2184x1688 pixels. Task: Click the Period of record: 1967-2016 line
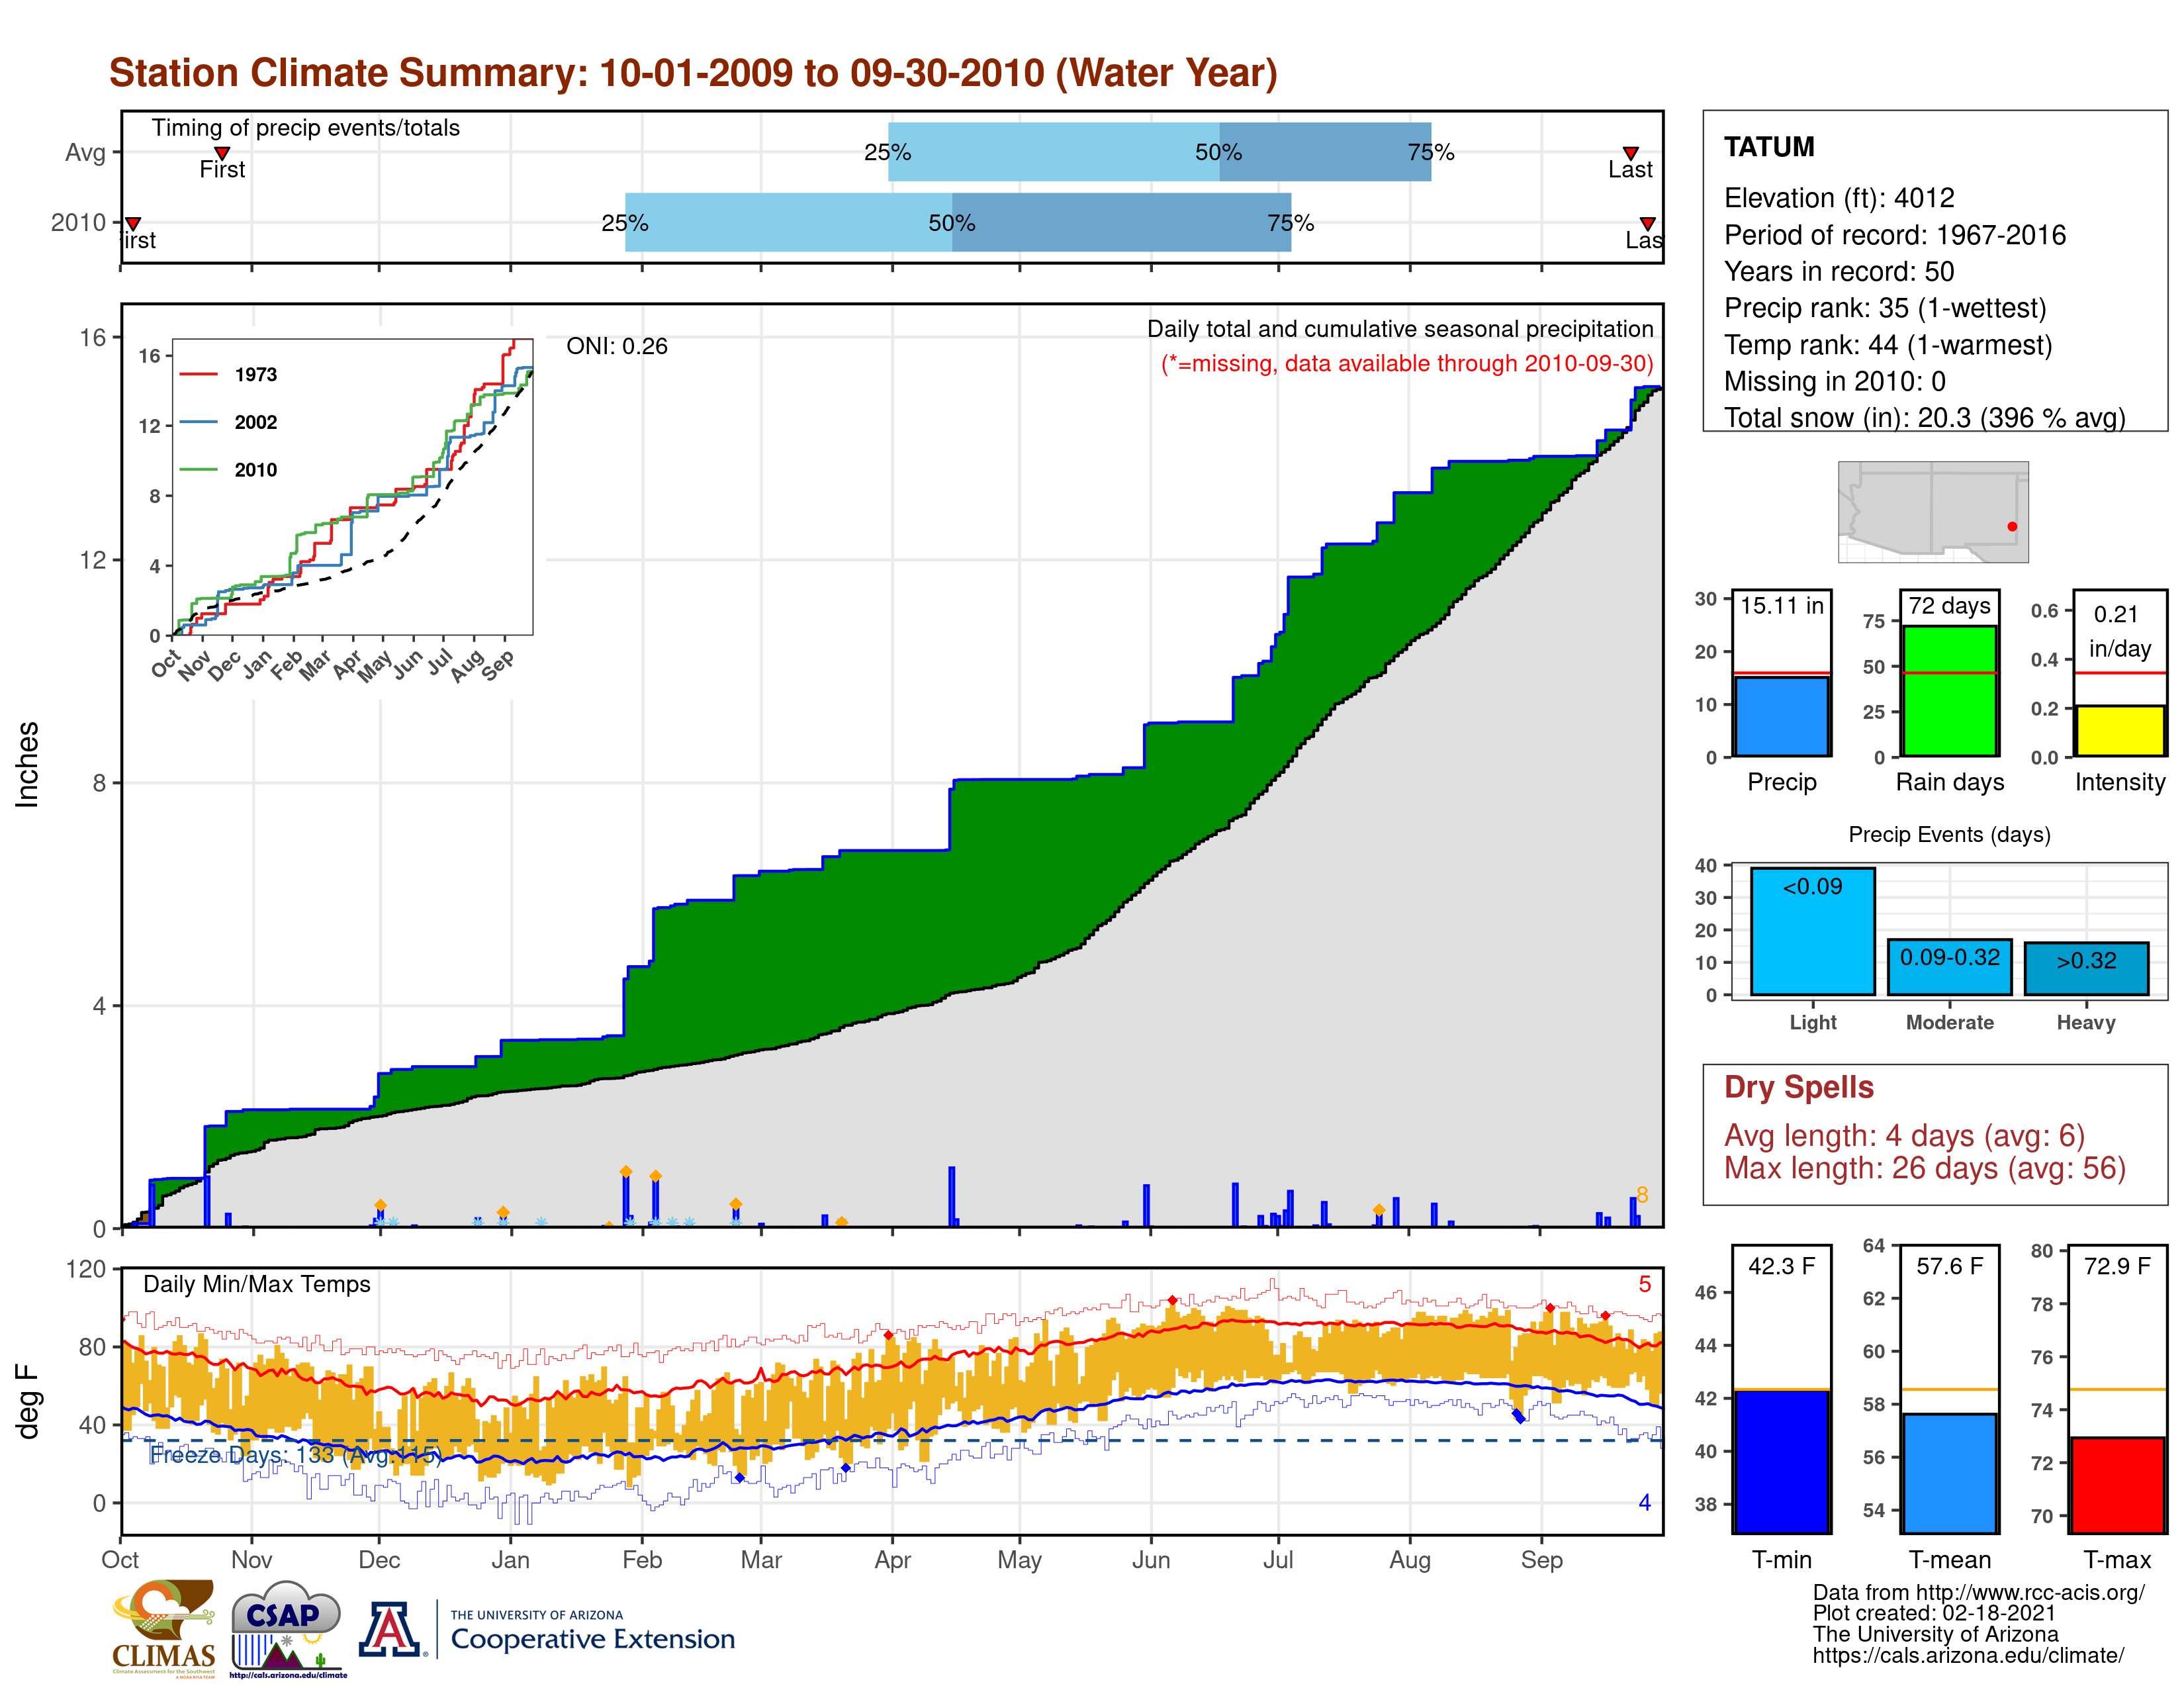coord(1895,235)
